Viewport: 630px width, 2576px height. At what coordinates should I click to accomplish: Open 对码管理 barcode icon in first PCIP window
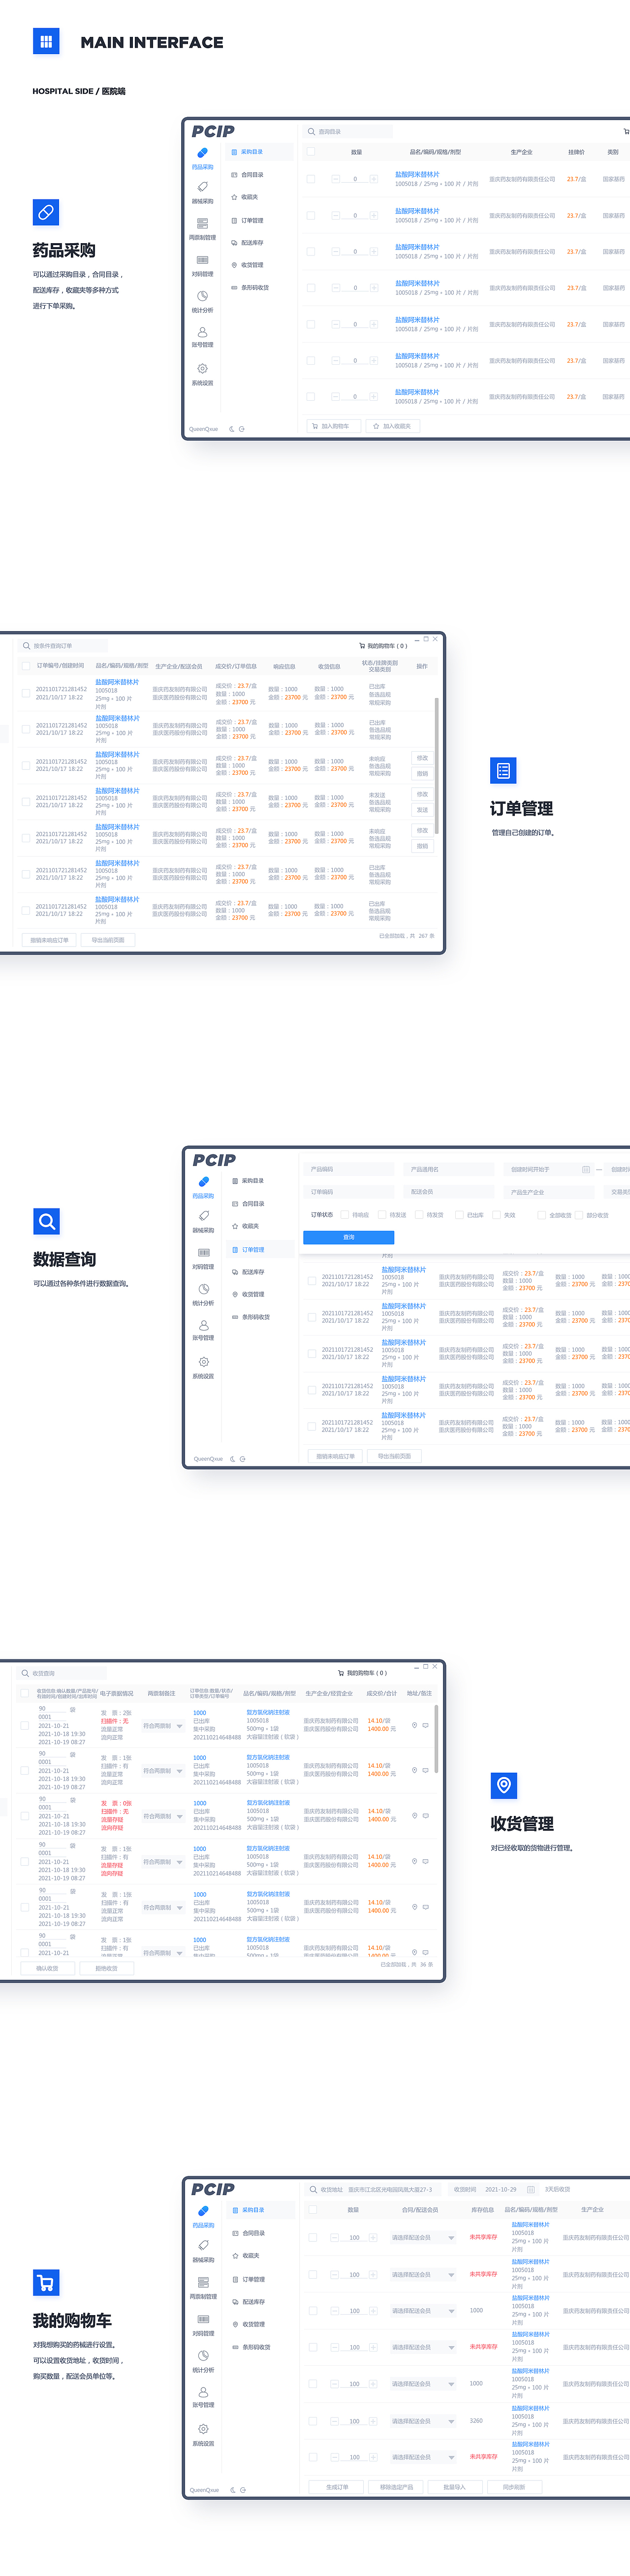tap(202, 260)
